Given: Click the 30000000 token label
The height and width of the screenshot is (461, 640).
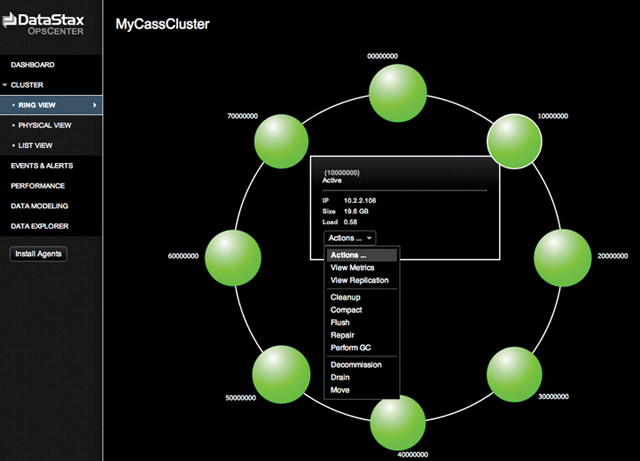Looking at the screenshot, I should click(x=553, y=396).
